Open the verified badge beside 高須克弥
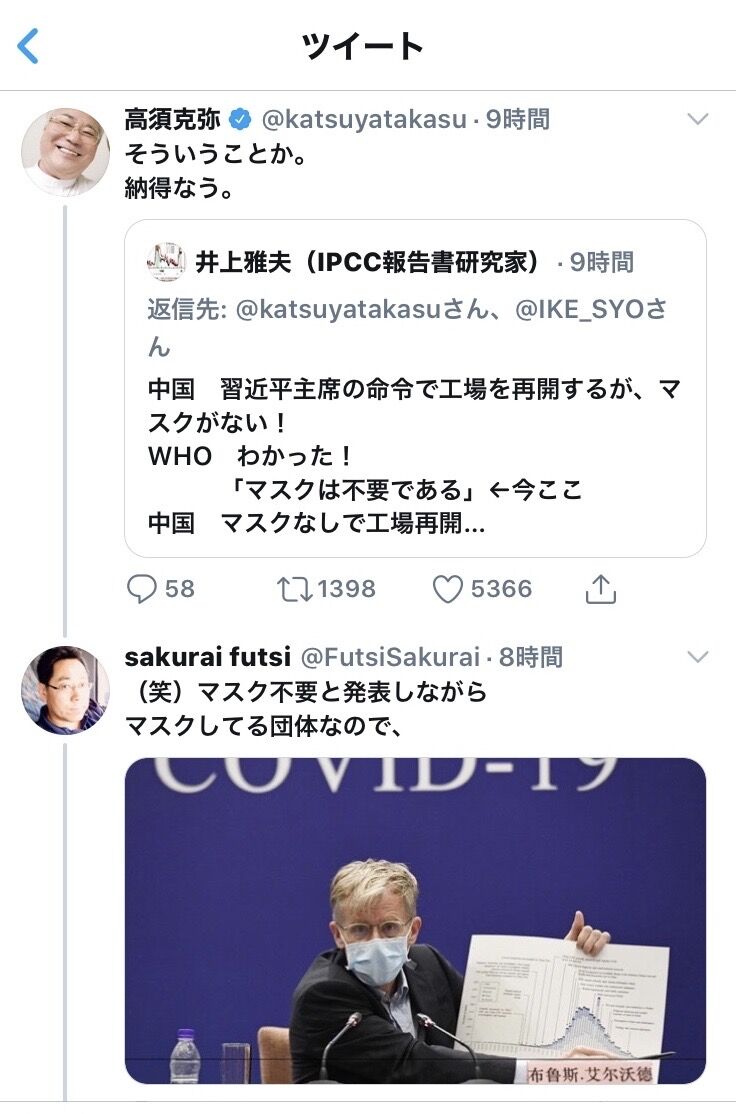The image size is (736, 1114). click(x=241, y=120)
